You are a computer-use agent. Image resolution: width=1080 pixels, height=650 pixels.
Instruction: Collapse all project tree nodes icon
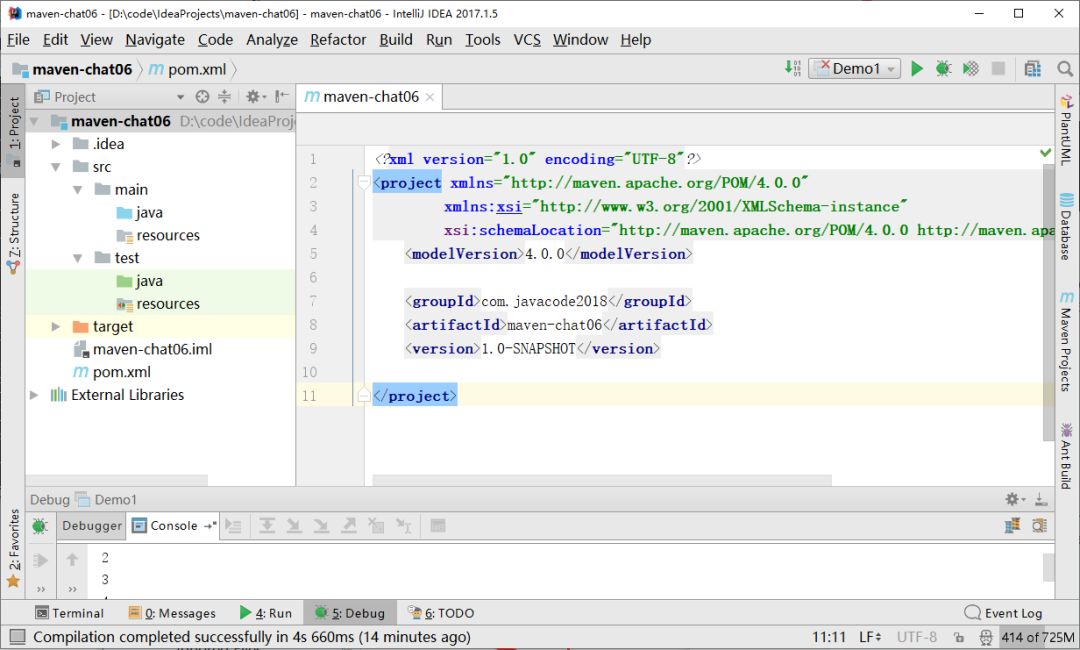coord(224,97)
